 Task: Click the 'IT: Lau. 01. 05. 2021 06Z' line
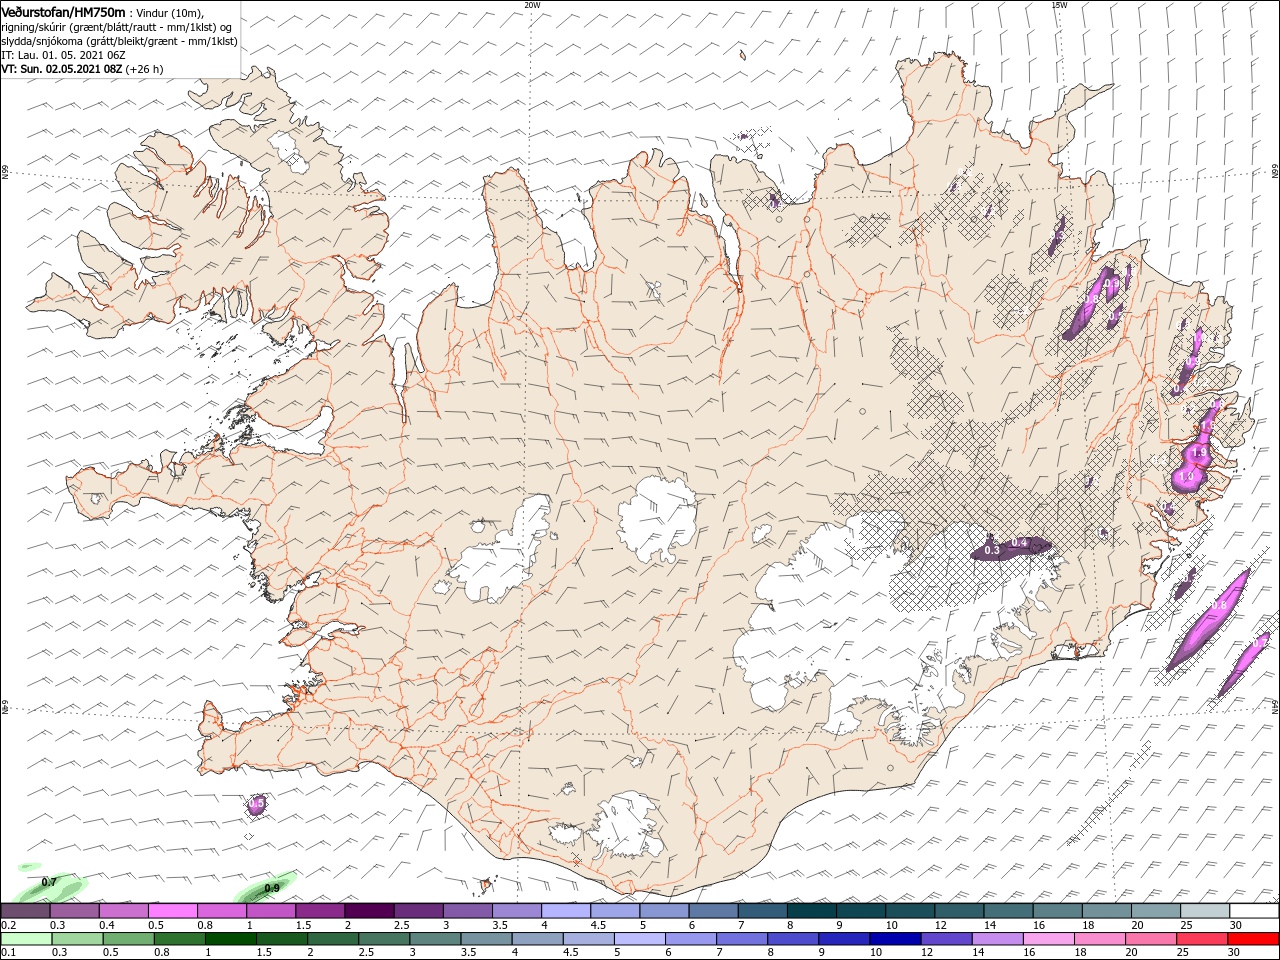click(x=62, y=55)
